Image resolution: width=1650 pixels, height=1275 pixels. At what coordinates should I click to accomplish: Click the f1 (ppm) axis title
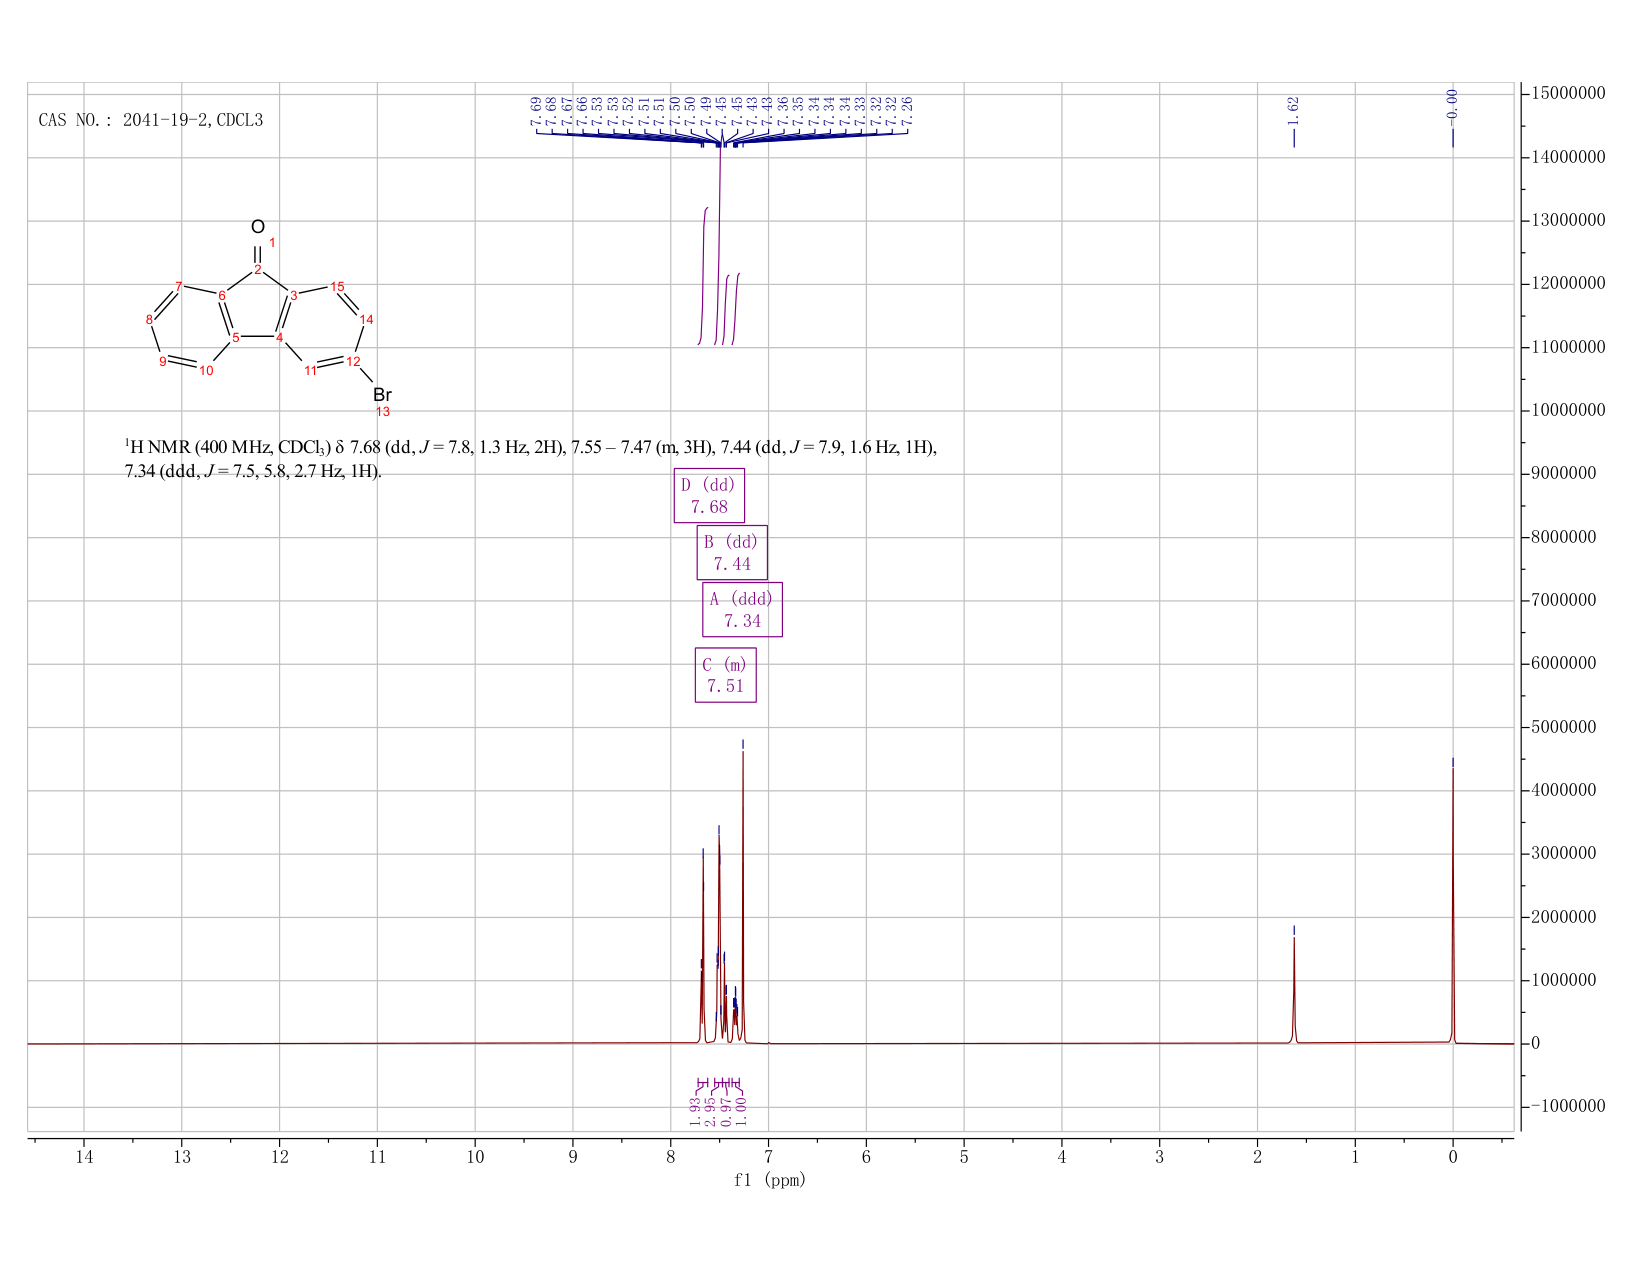tap(770, 1180)
